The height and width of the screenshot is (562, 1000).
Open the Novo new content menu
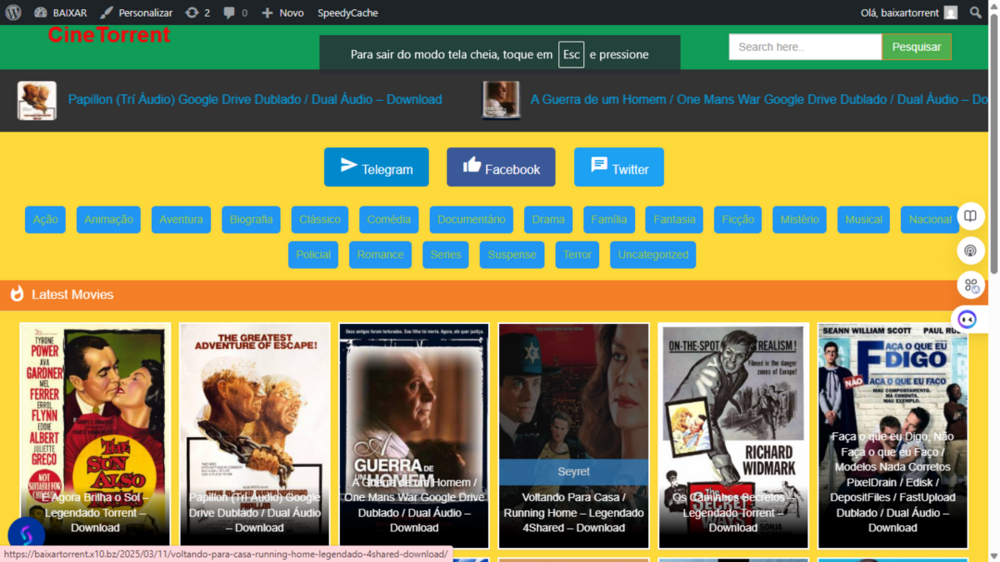click(x=283, y=13)
